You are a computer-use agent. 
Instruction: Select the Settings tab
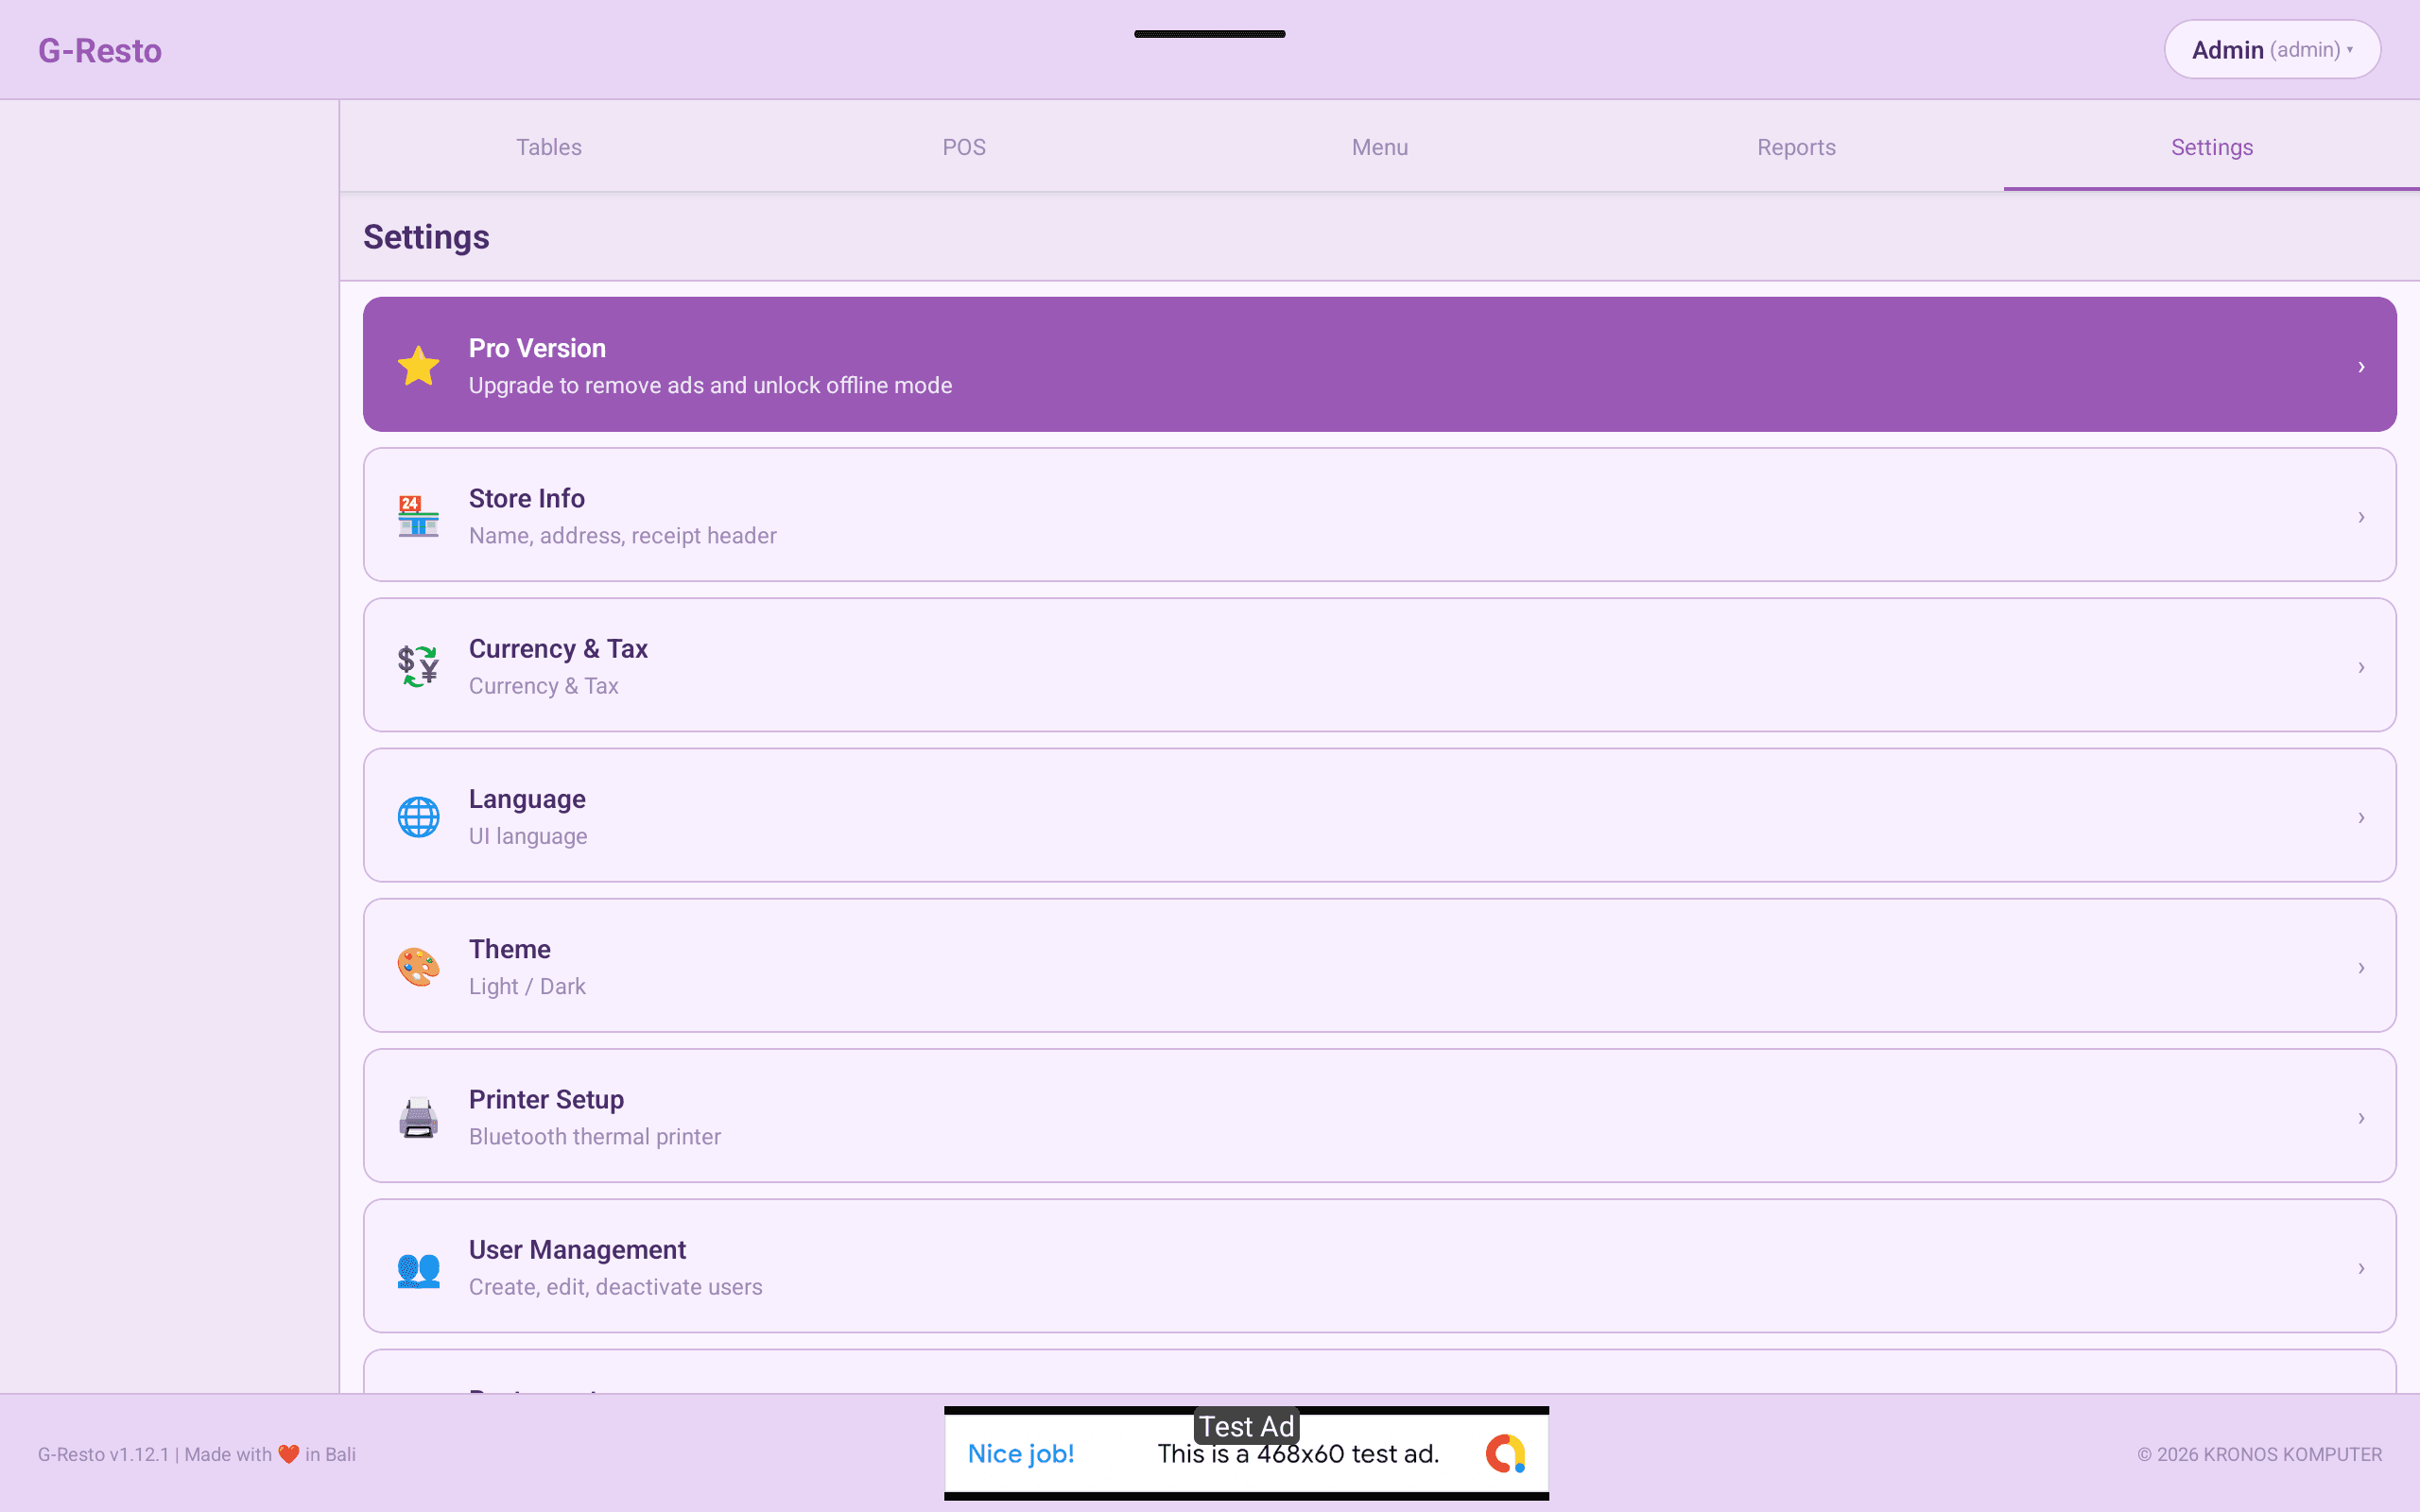coord(2212,147)
